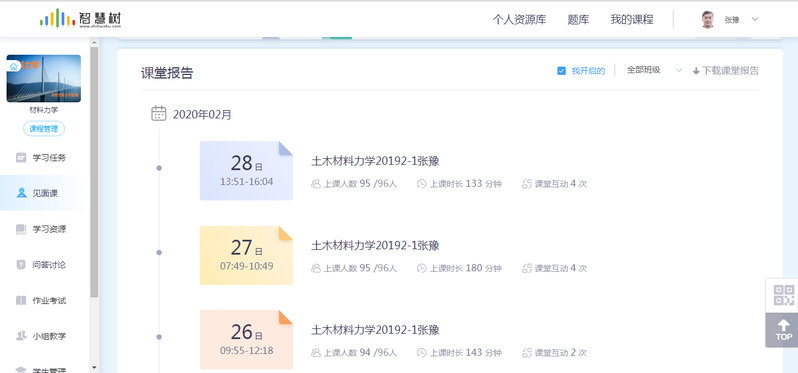
Task: Toggle the 我开启的 checkbox
Action: point(561,71)
